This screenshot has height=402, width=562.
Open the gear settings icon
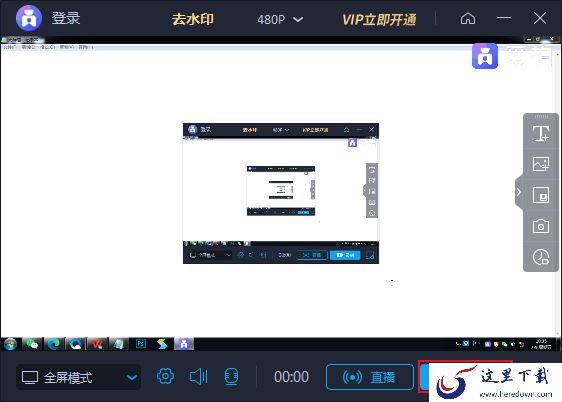165,377
